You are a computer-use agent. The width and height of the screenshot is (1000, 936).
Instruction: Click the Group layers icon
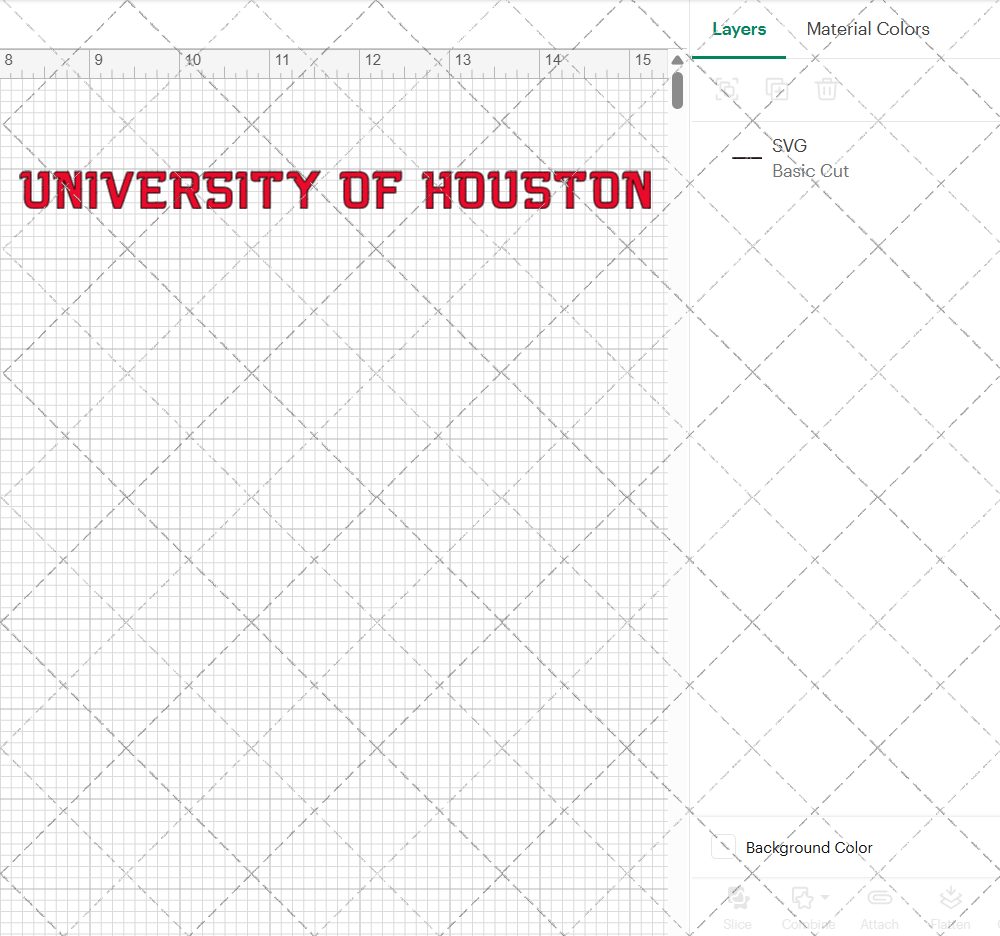pos(726,89)
